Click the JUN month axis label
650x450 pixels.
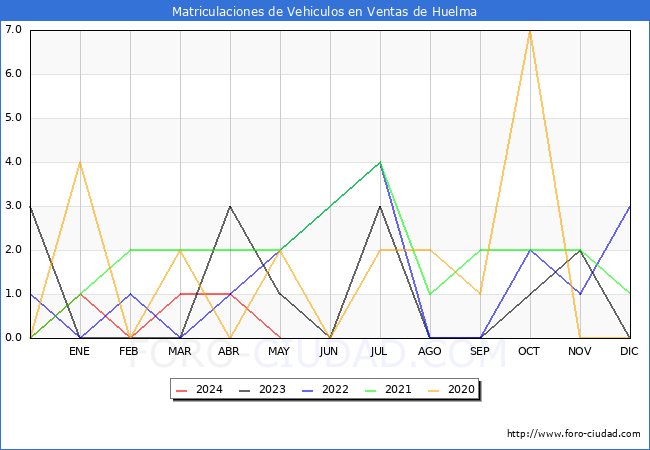point(329,351)
